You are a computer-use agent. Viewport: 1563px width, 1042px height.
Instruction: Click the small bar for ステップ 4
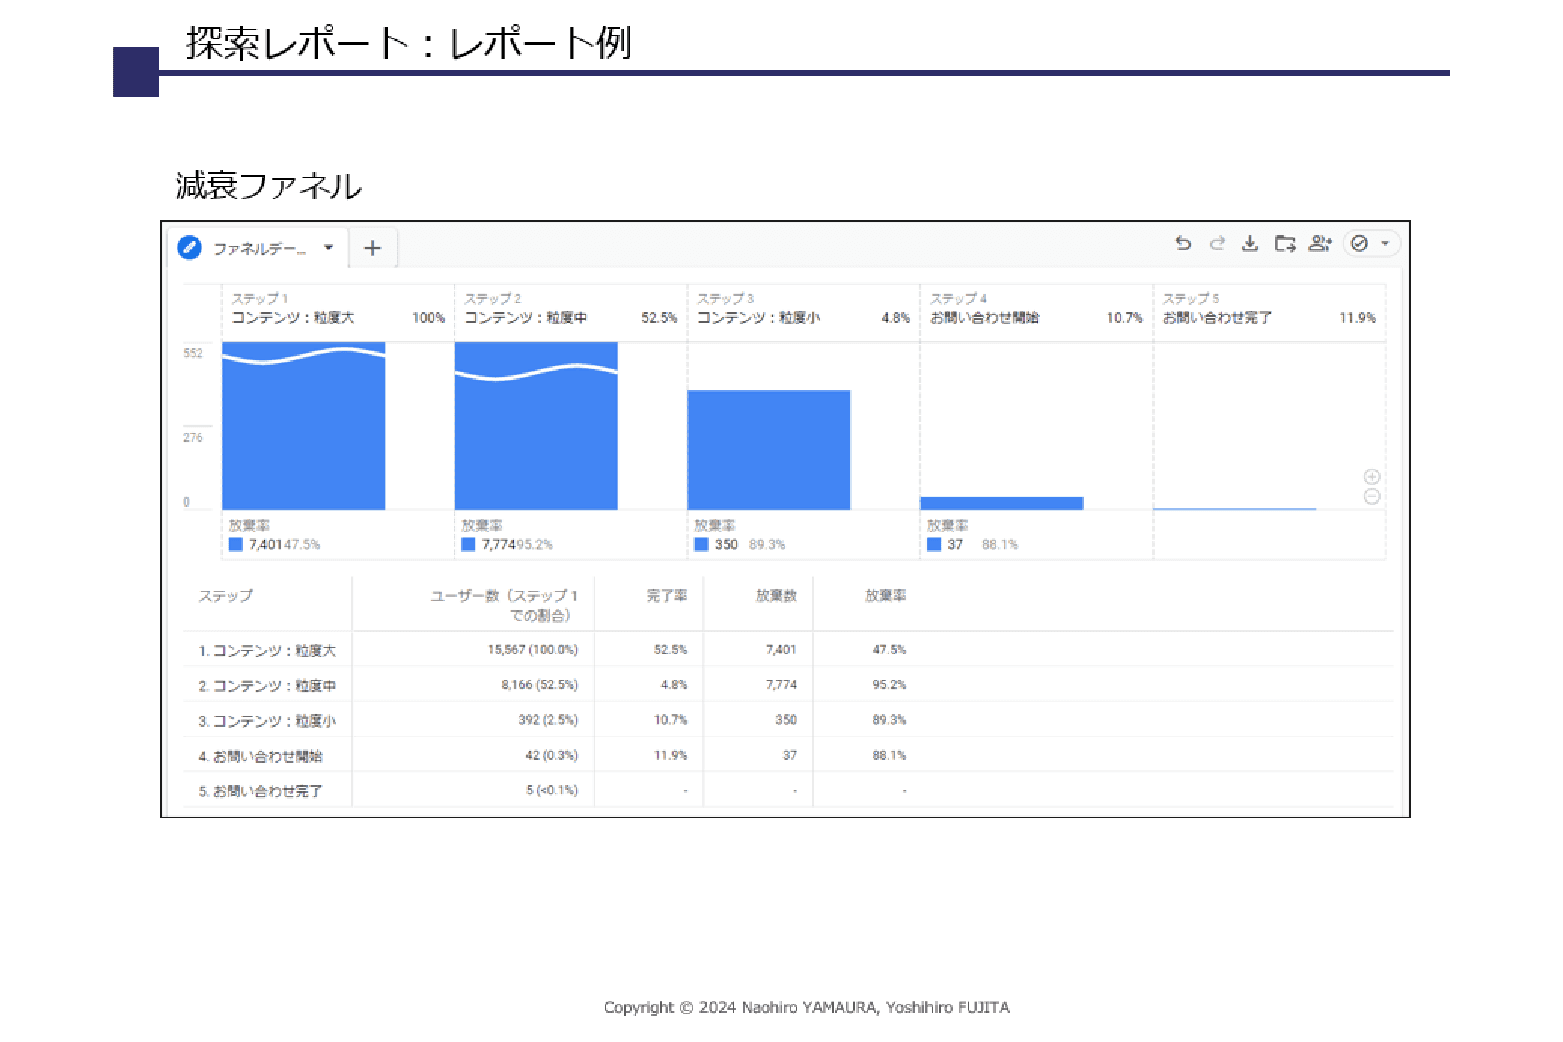(x=1002, y=503)
